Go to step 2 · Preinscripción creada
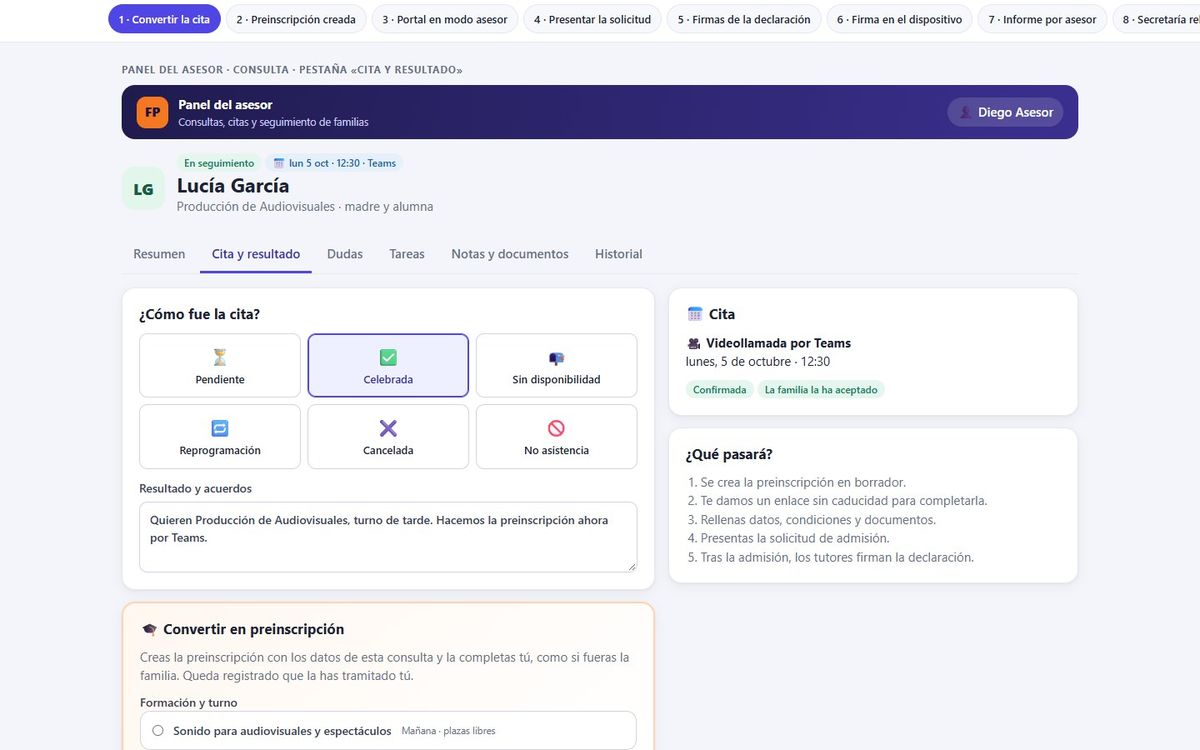 pyautogui.click(x=296, y=19)
